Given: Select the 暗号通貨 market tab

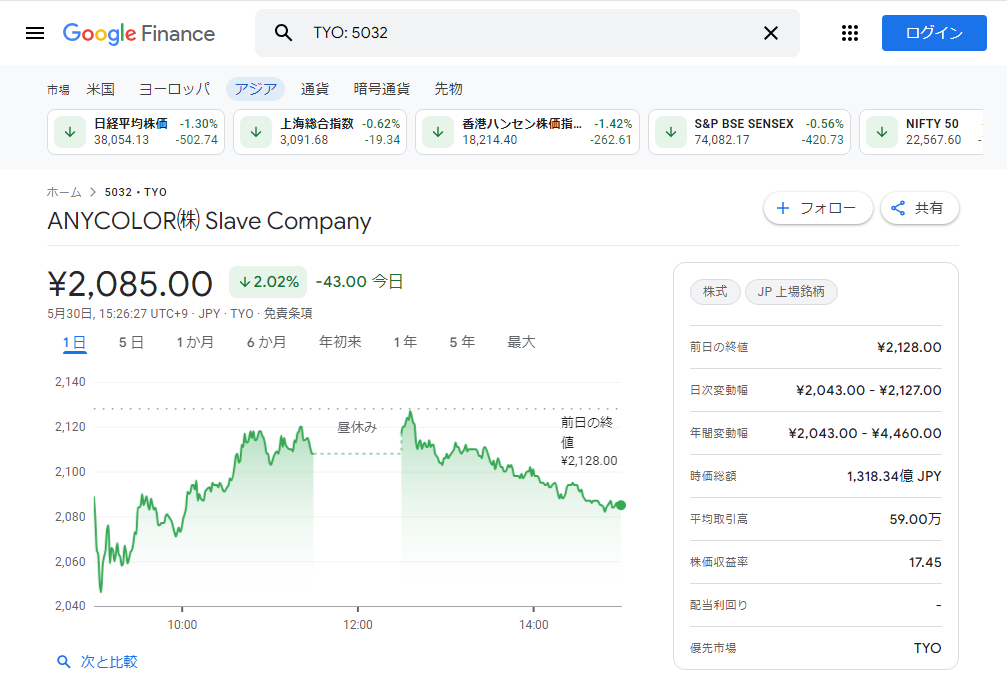Looking at the screenshot, I should click(x=381, y=89).
